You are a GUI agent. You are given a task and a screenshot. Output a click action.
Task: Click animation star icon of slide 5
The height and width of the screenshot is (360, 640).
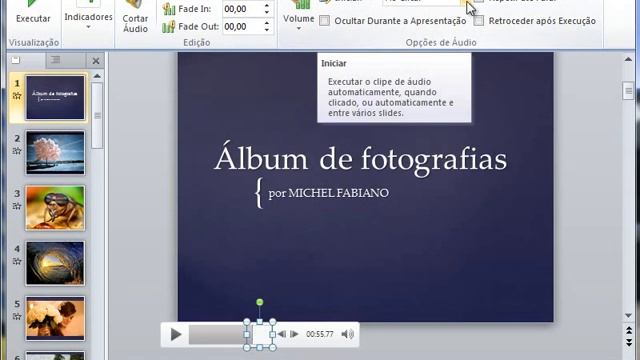pyautogui.click(x=17, y=316)
